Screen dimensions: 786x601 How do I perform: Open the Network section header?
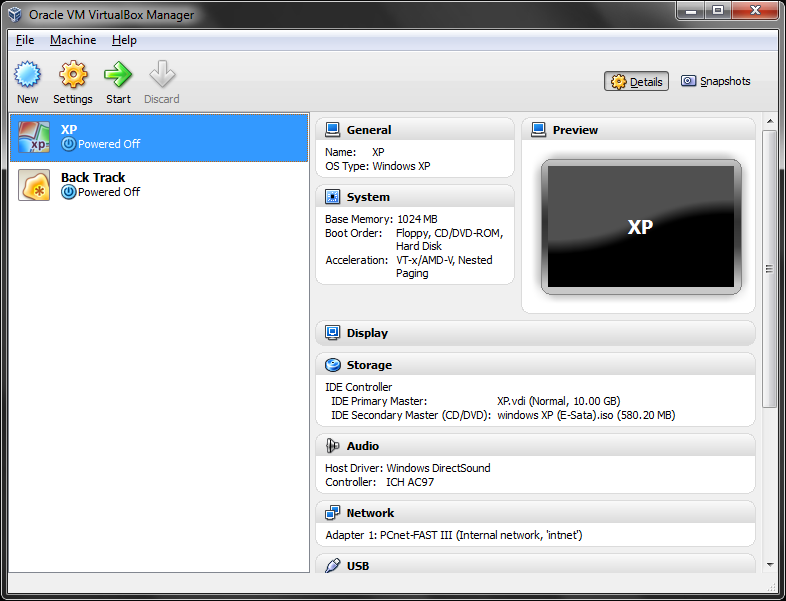pyautogui.click(x=535, y=512)
